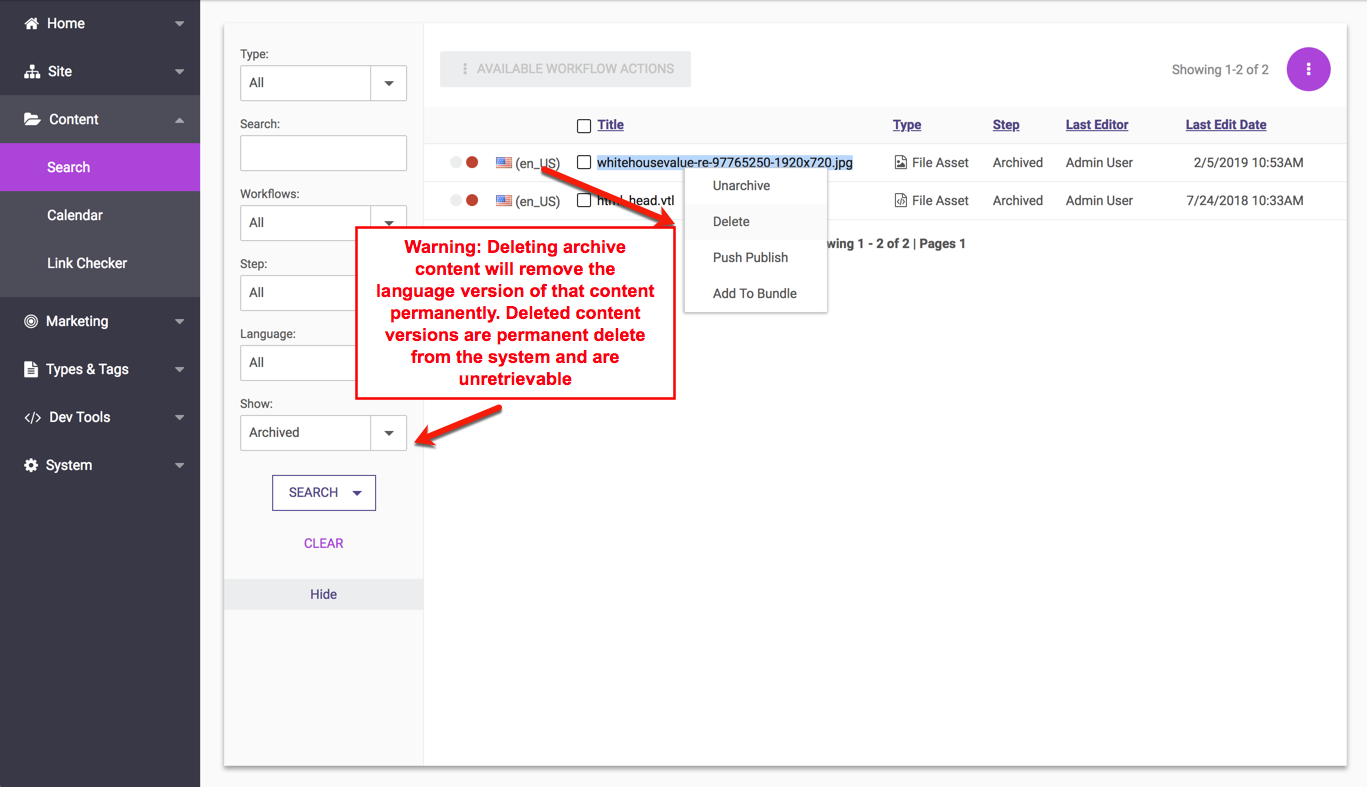Click the US flag on the first row
The image size is (1367, 787).
(504, 162)
